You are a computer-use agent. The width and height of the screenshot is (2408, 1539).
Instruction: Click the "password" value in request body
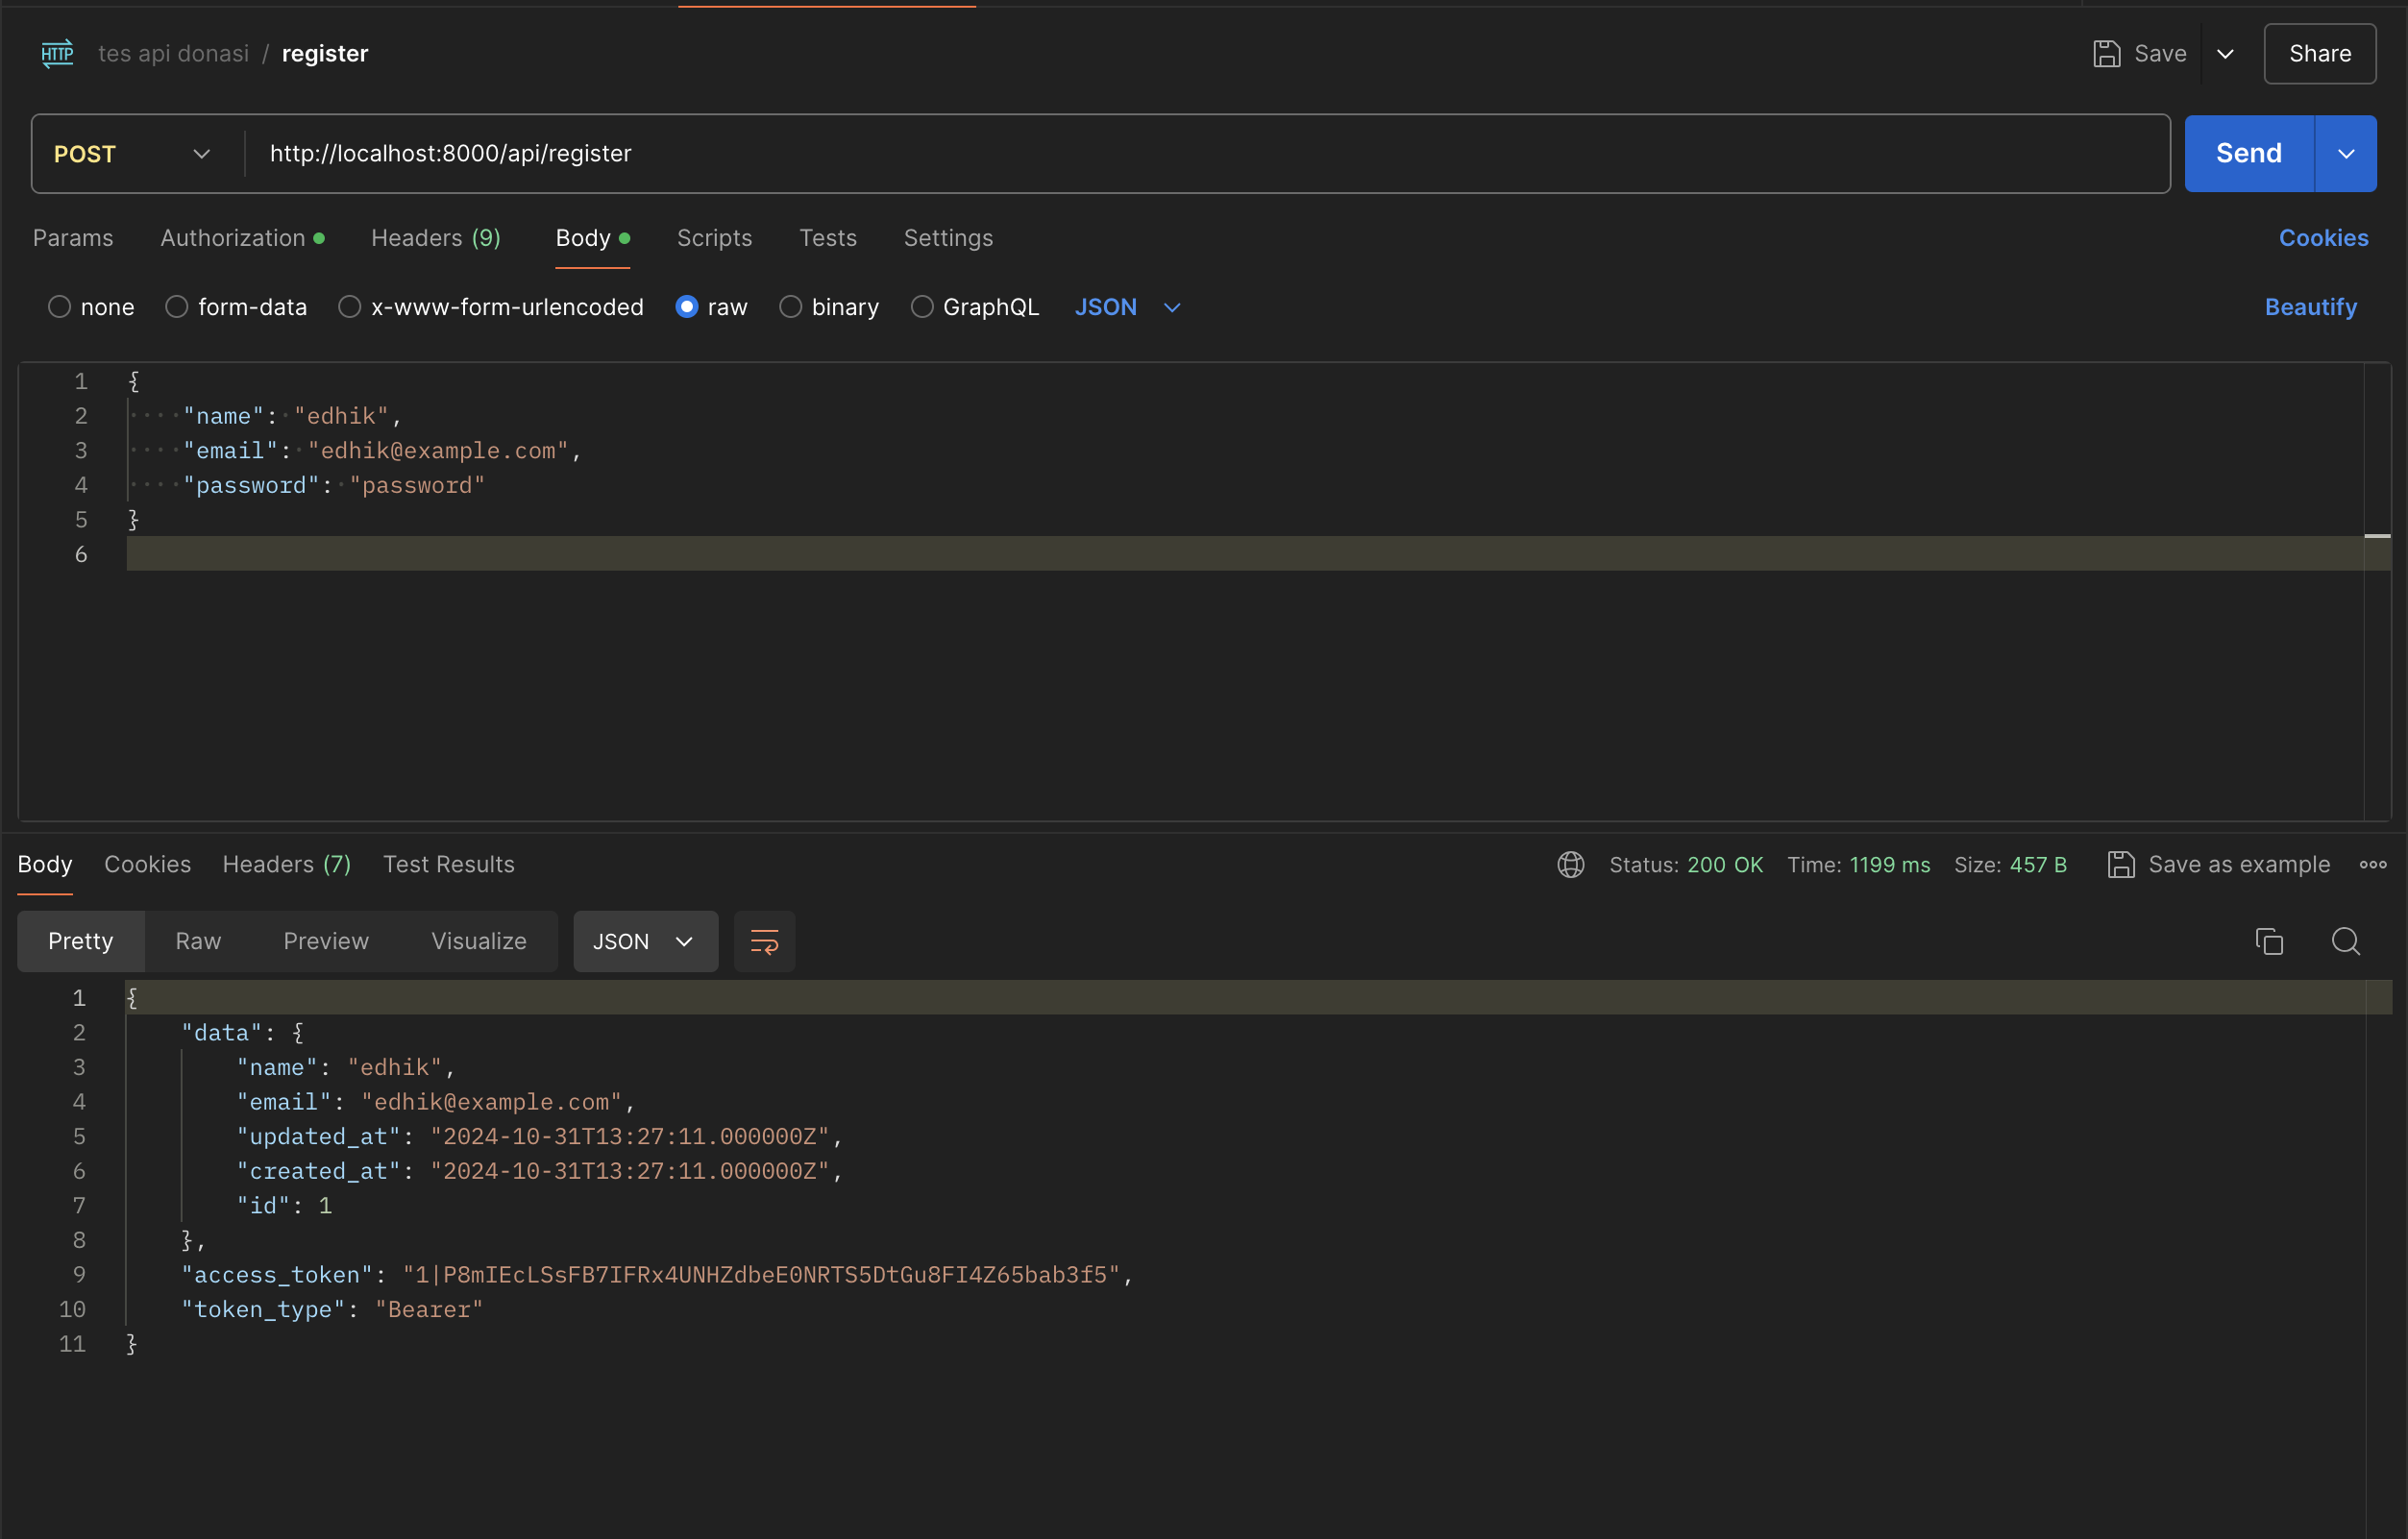416,485
